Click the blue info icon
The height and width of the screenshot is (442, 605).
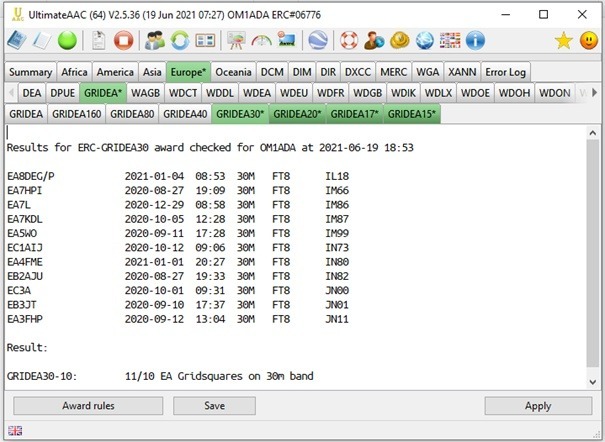pos(475,40)
